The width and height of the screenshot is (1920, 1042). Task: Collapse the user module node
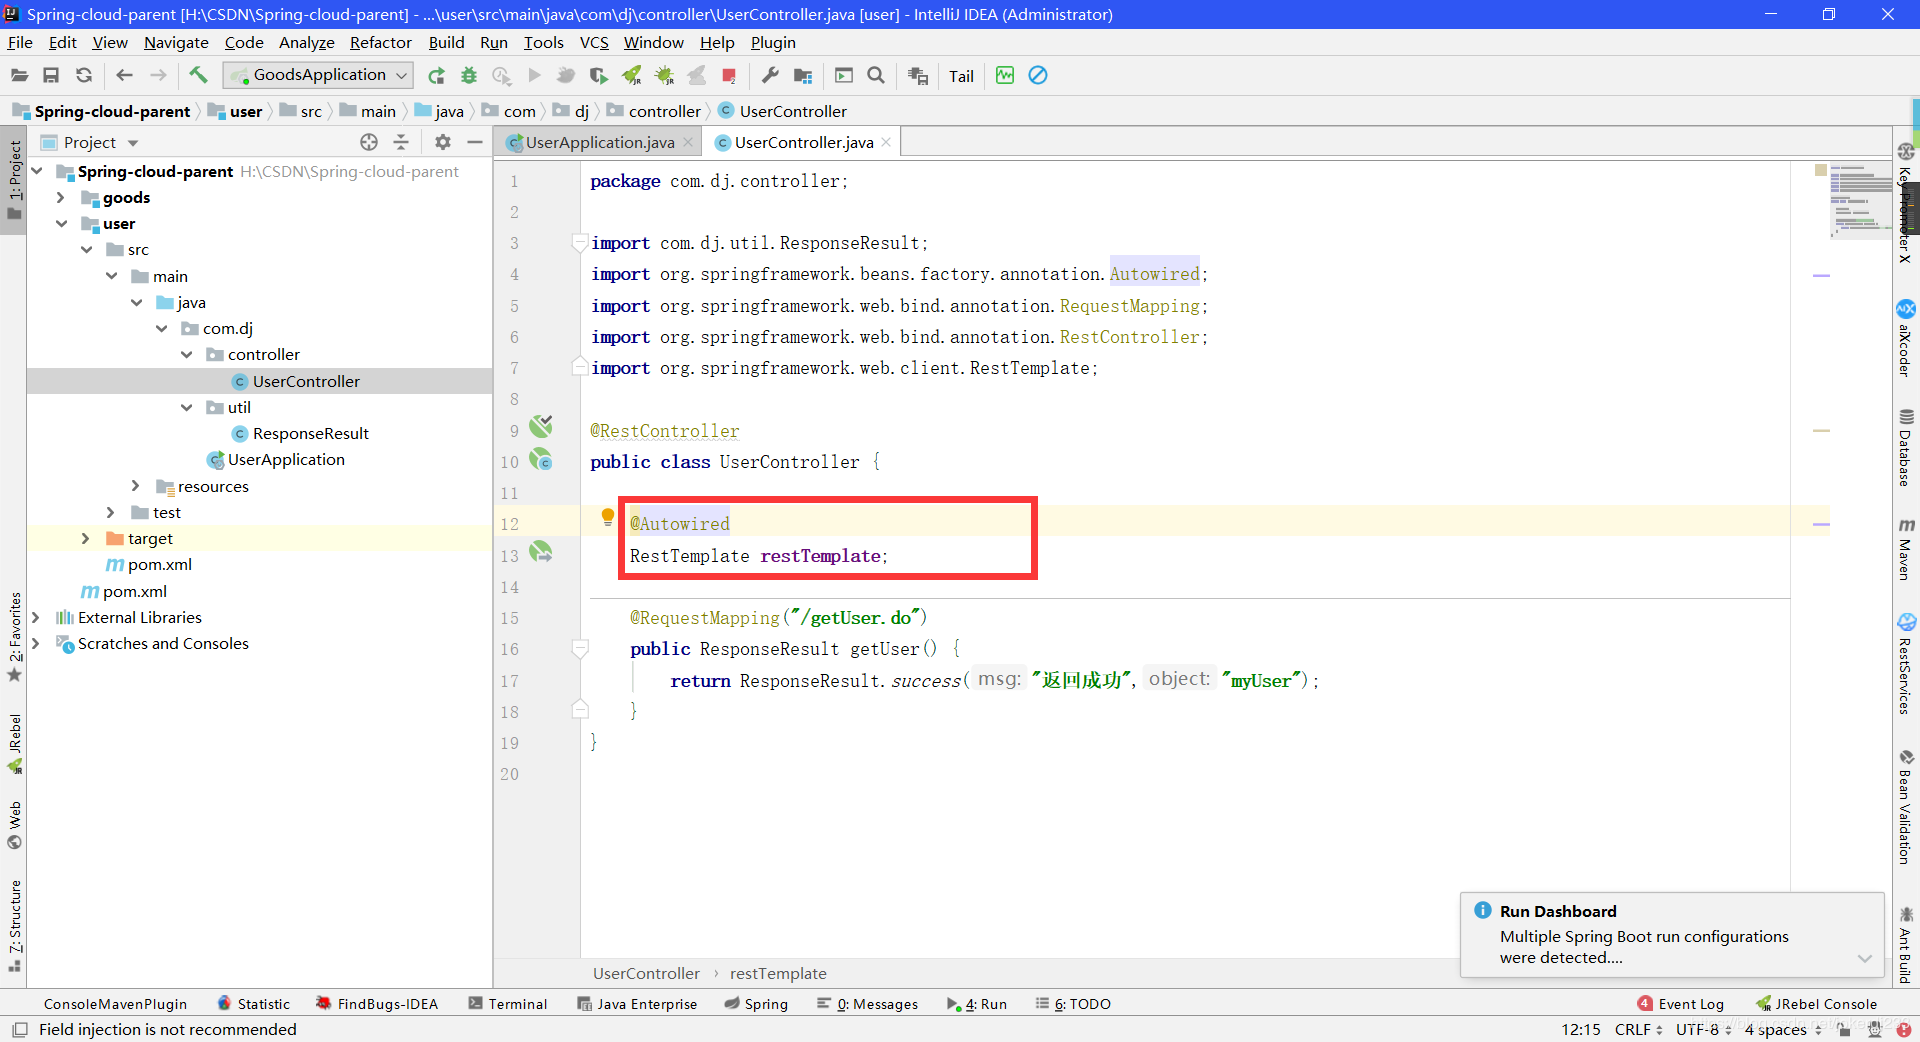[x=60, y=223]
